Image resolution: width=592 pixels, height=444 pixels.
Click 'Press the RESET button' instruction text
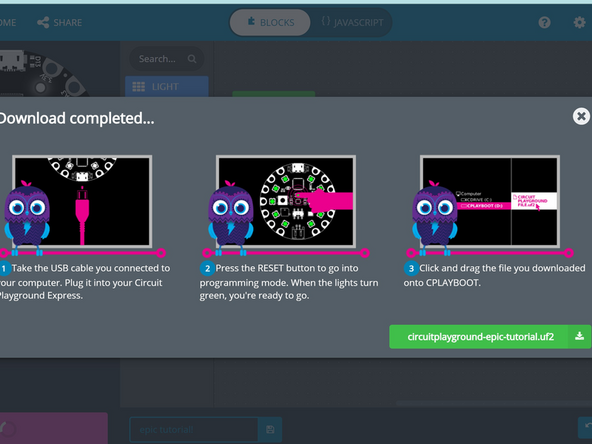tap(289, 282)
